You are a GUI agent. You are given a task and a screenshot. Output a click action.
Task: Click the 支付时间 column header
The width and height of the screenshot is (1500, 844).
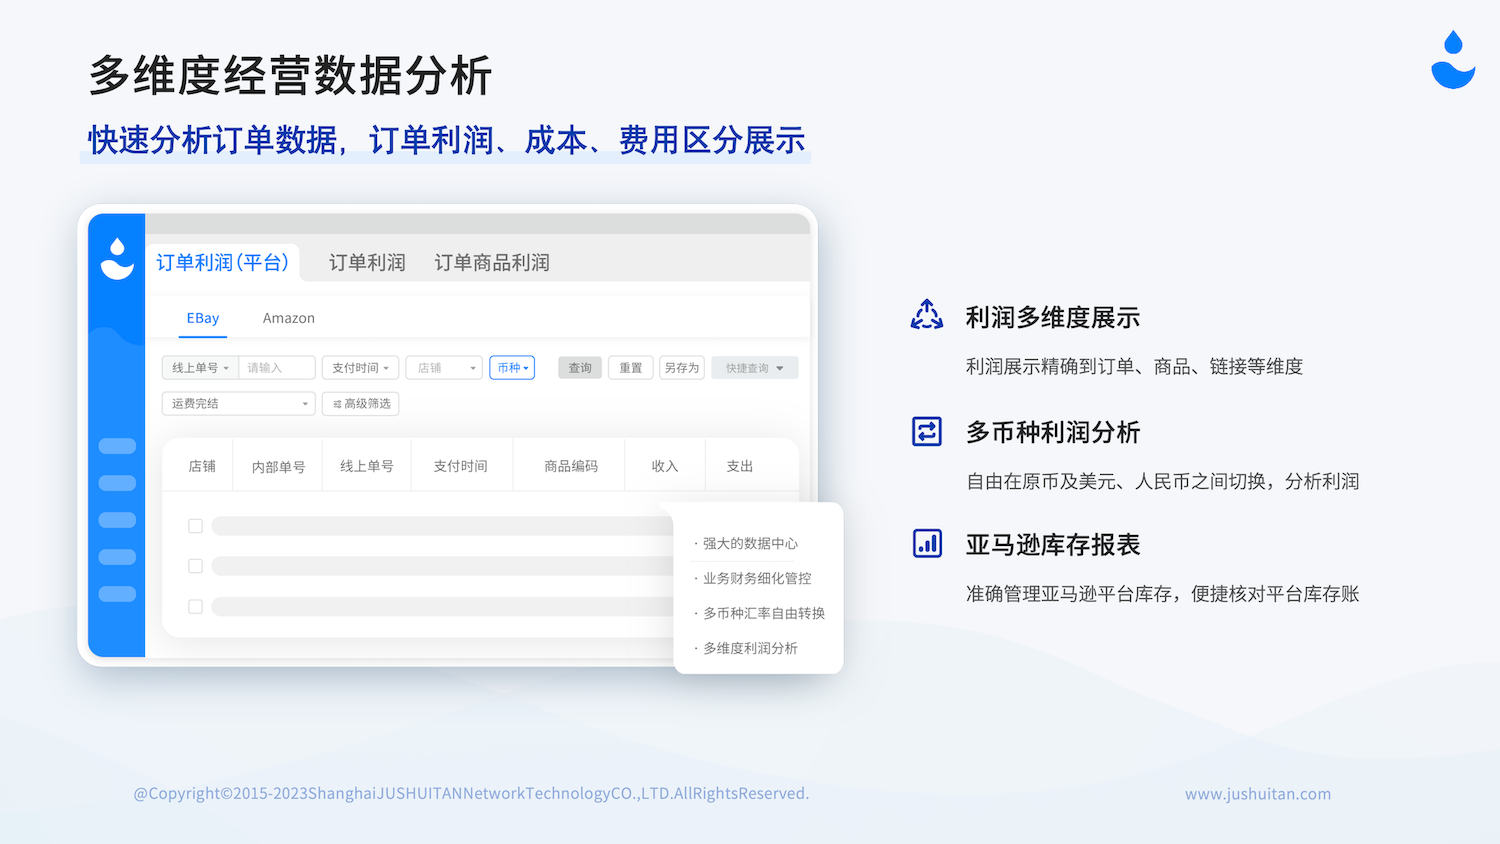pyautogui.click(x=461, y=466)
